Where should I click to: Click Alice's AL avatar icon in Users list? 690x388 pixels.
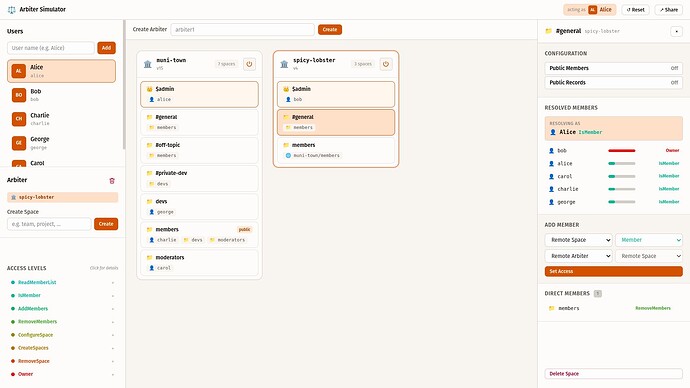point(18,71)
